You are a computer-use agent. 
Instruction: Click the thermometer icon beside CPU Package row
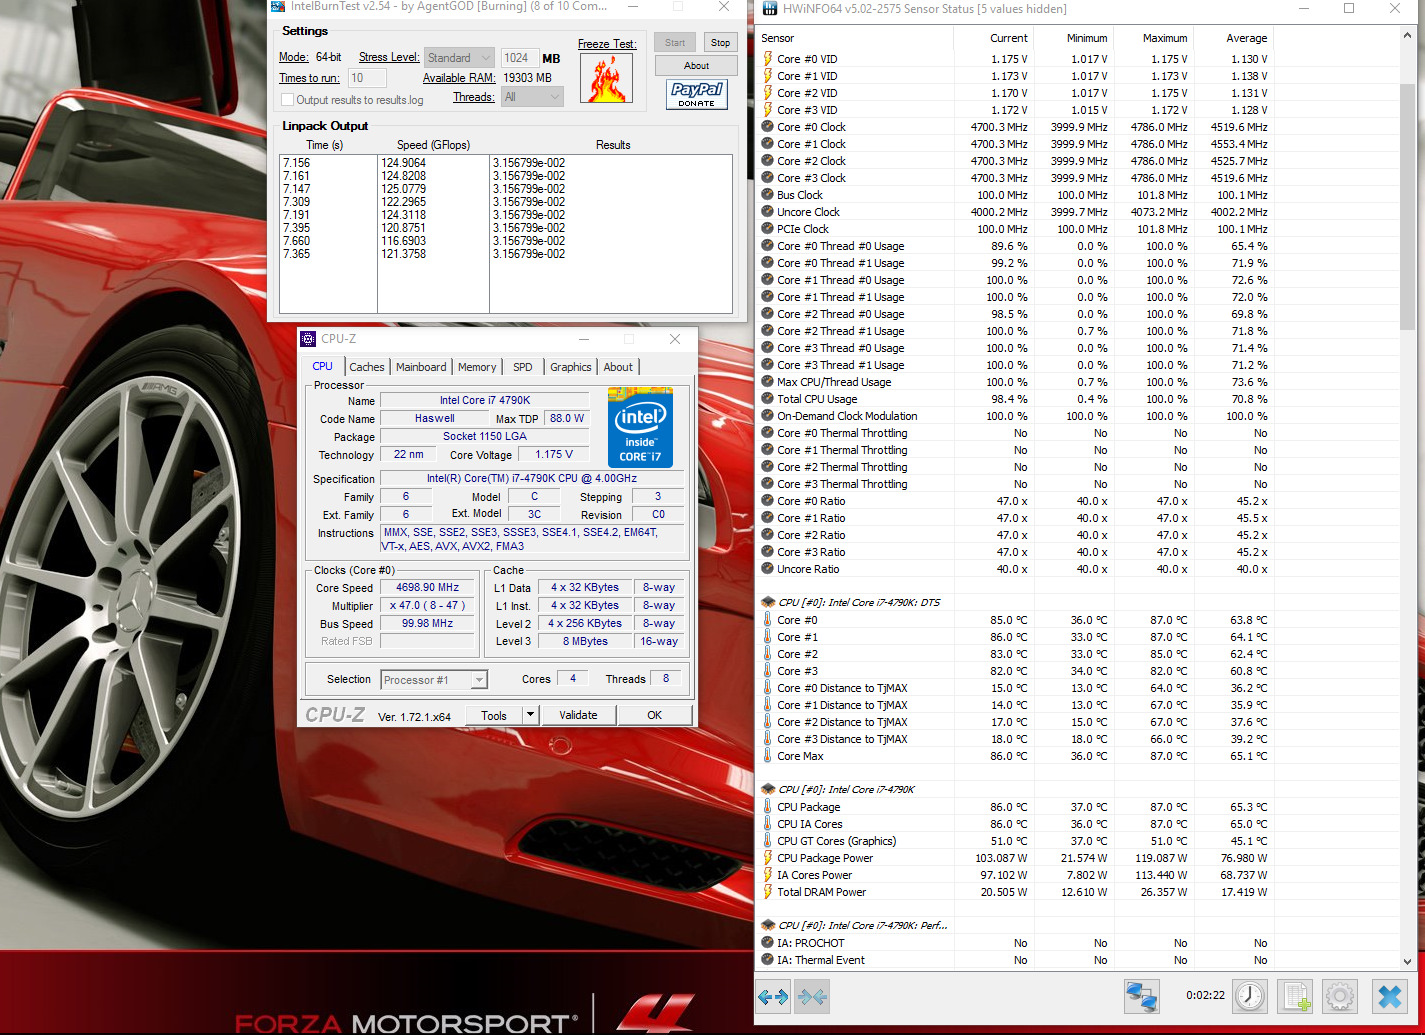[767, 807]
